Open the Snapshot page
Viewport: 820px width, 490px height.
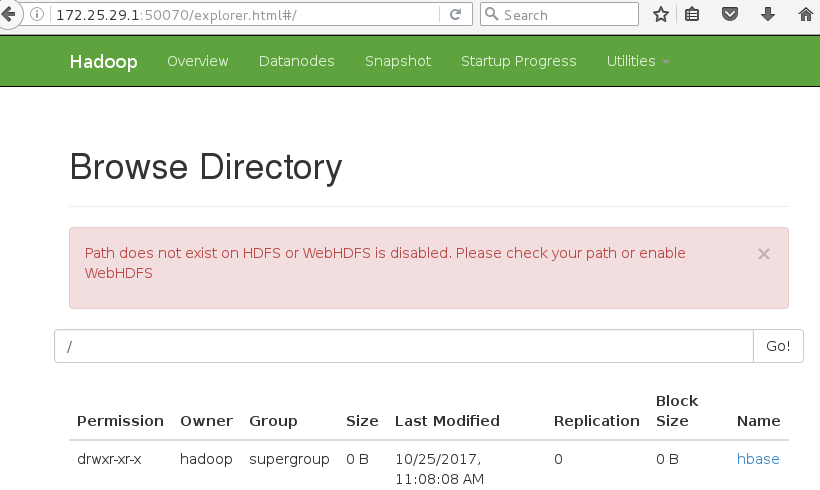point(398,61)
